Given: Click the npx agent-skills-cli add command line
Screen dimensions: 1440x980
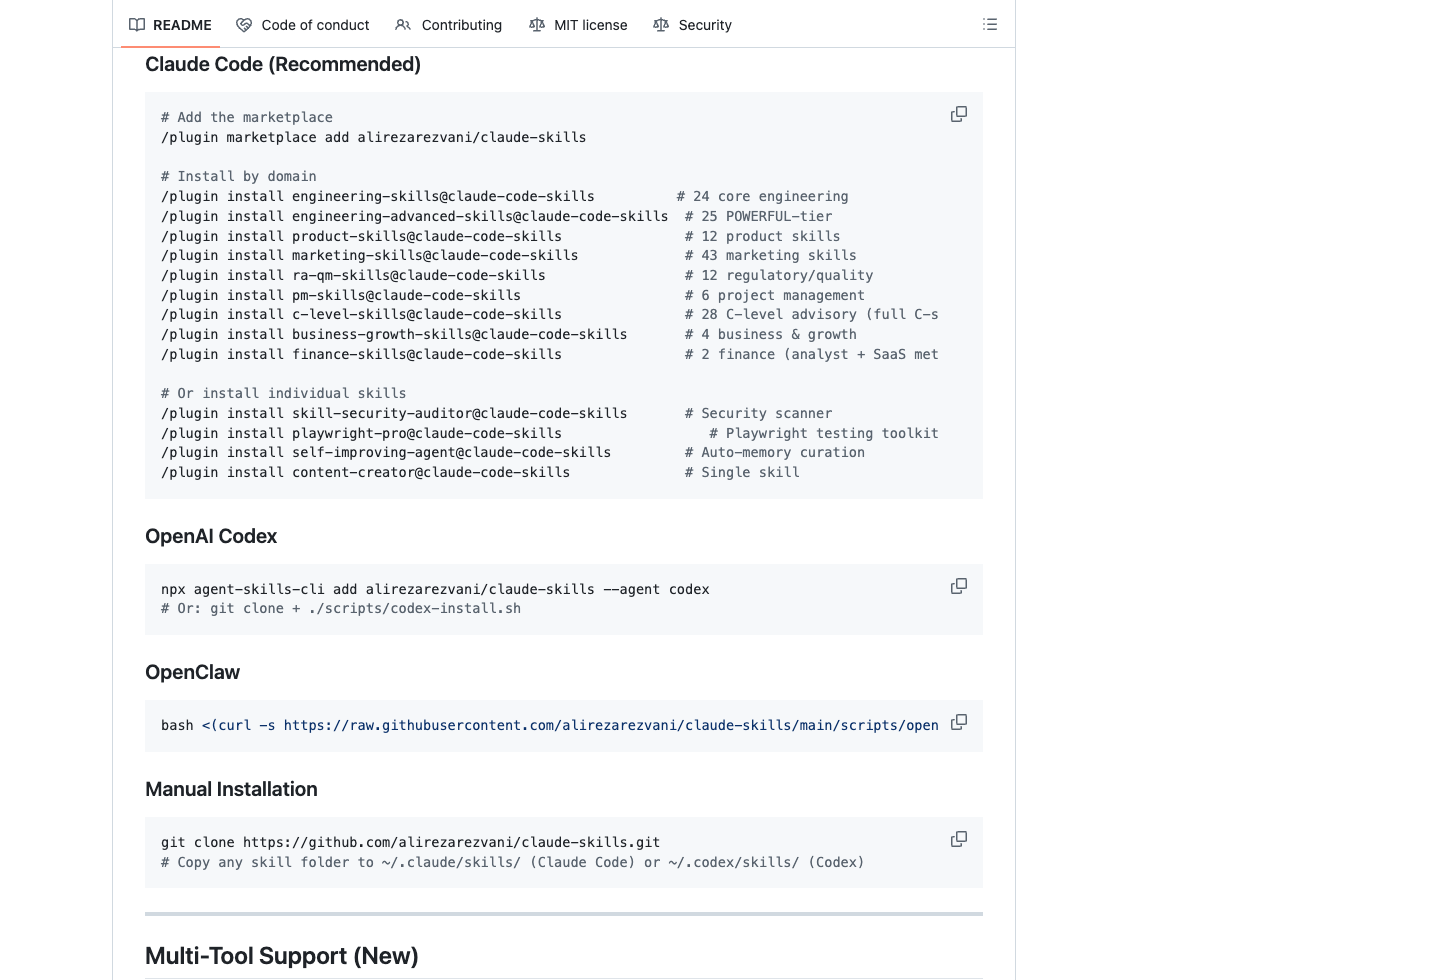Looking at the screenshot, I should (x=435, y=589).
